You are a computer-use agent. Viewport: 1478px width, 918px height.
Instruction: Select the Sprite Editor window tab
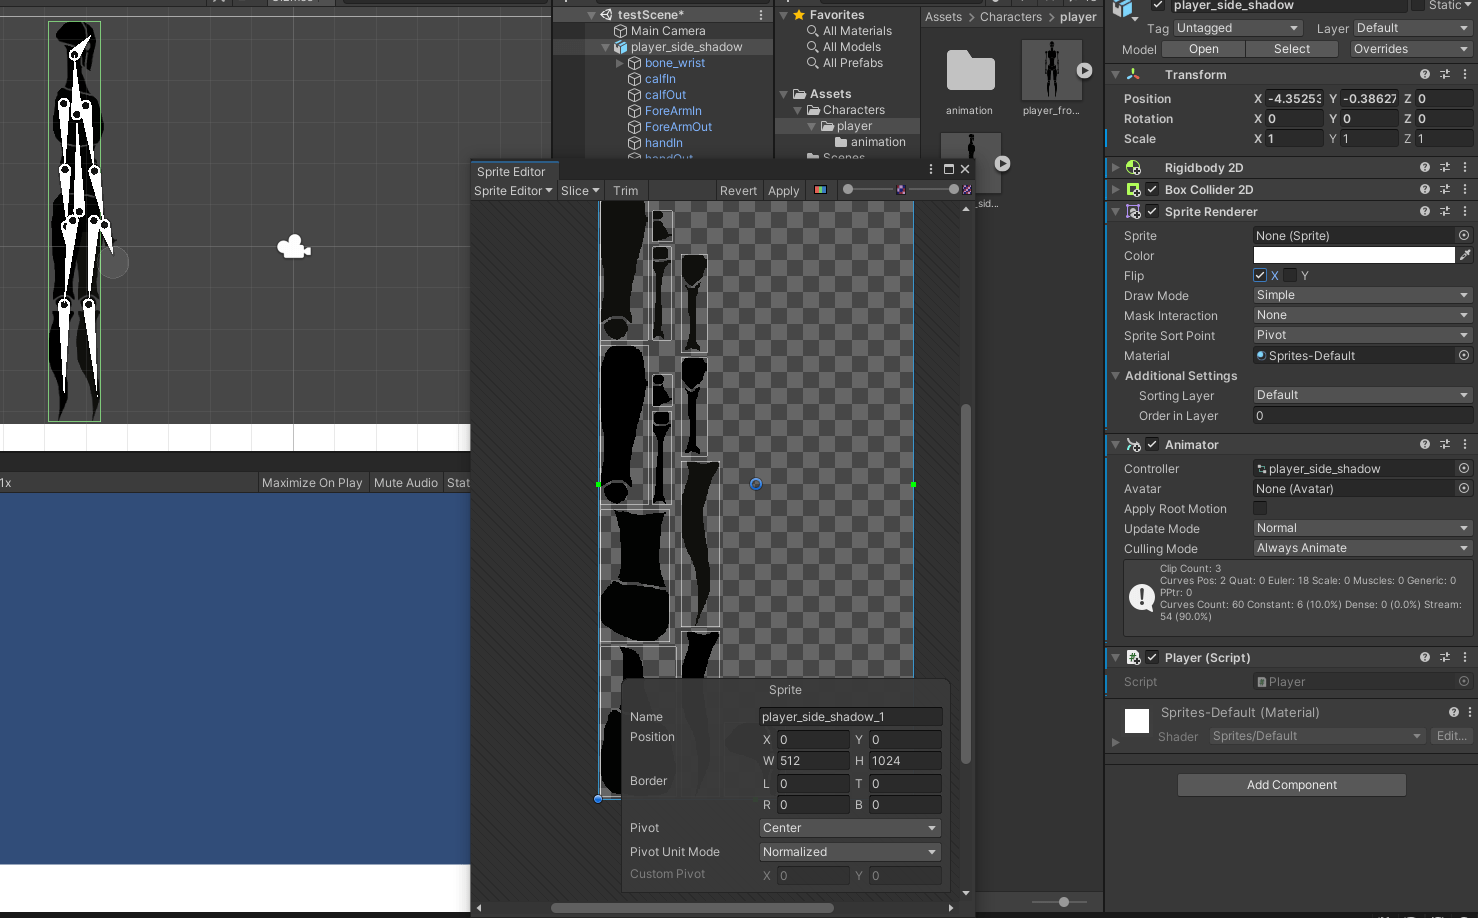point(511,172)
